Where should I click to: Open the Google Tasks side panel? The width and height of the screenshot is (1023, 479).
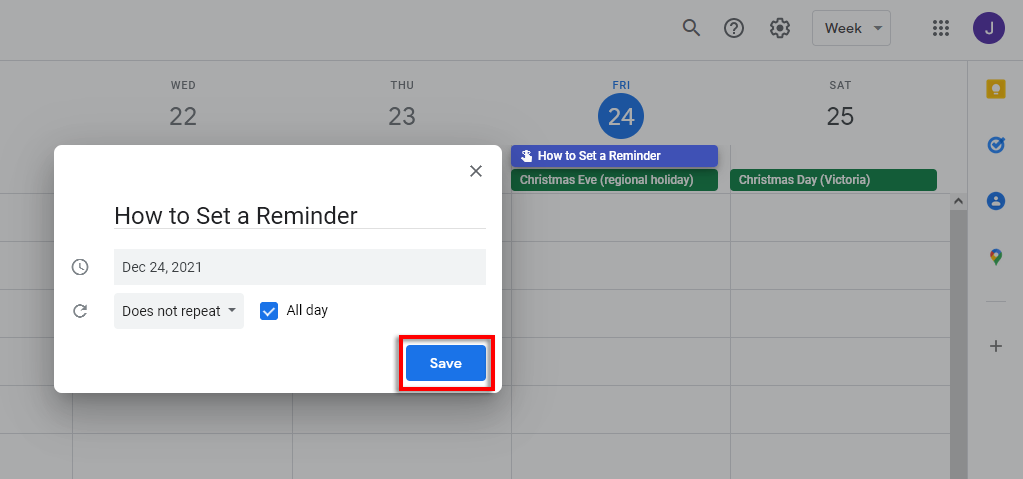tap(995, 145)
